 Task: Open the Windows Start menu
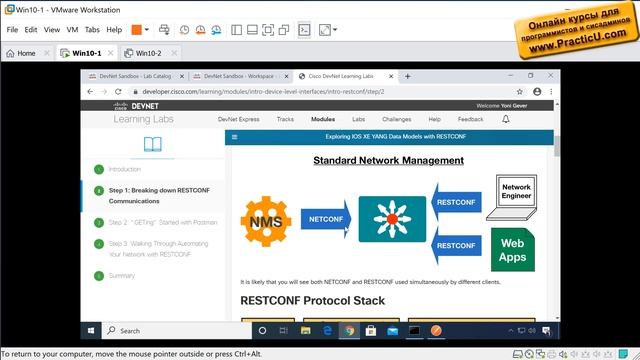91,331
